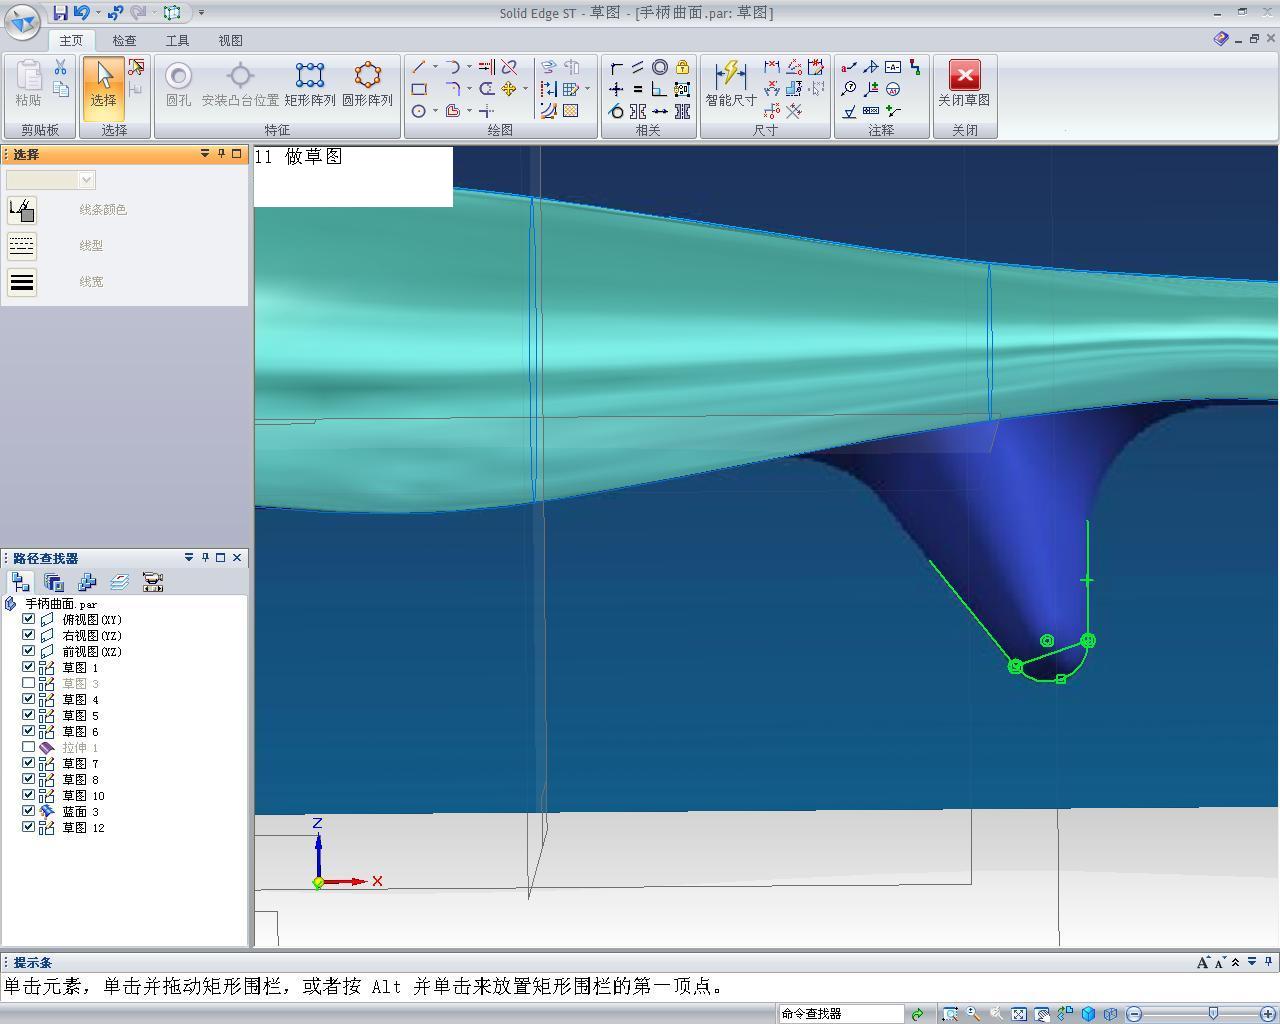
Task: Open the Layers tab in PathFinder
Action: pyautogui.click(x=119, y=582)
